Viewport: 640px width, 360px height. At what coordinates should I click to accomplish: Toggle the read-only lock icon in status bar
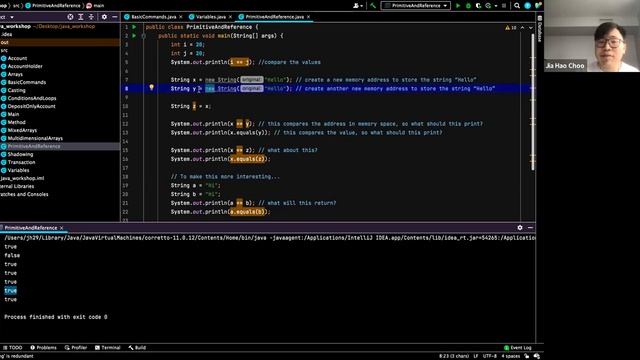(527, 356)
